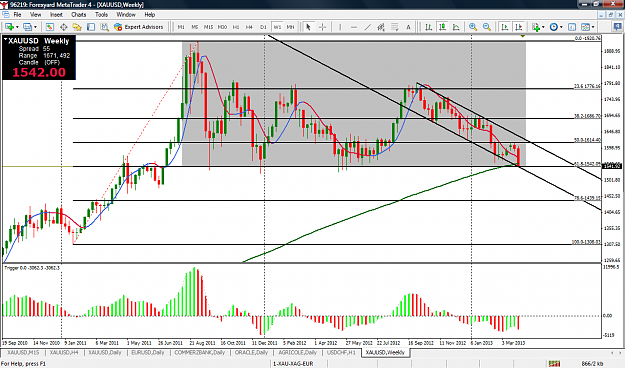Click the Templates icon
Image resolution: width=625 pixels, height=368 pixels.
(585, 27)
